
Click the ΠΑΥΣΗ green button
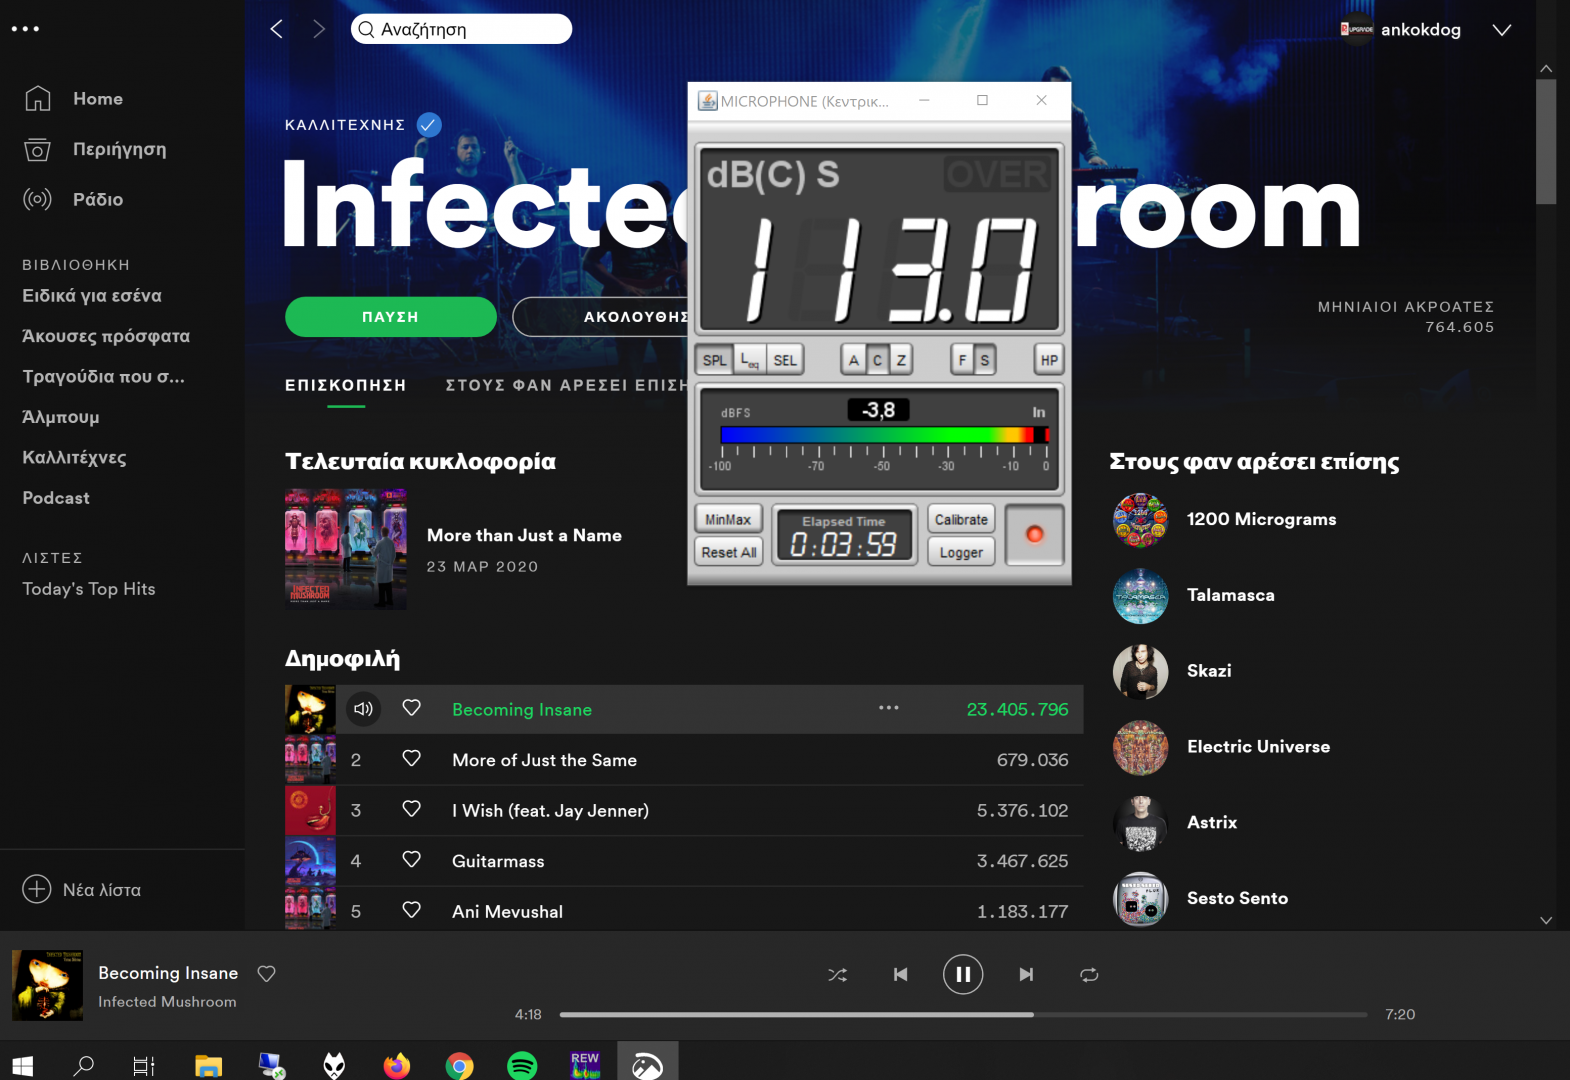[390, 317]
